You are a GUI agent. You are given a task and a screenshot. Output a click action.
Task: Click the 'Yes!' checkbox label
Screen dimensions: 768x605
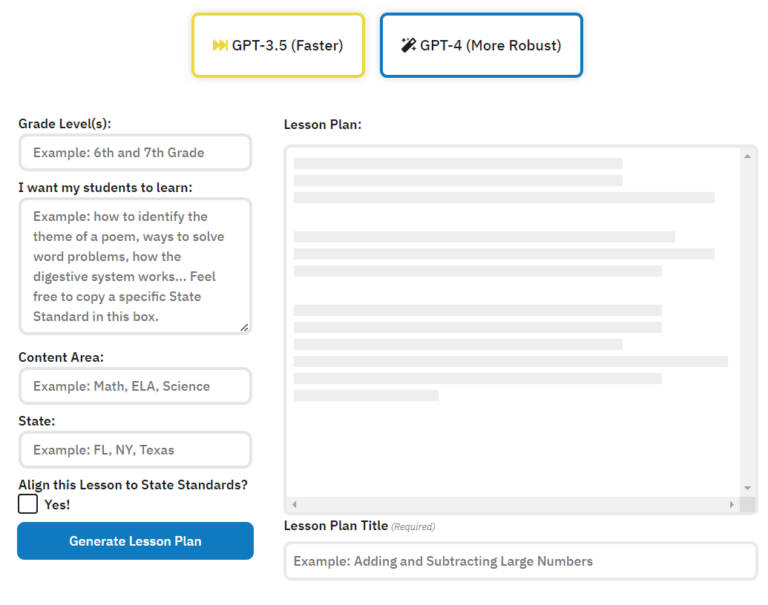coord(57,505)
